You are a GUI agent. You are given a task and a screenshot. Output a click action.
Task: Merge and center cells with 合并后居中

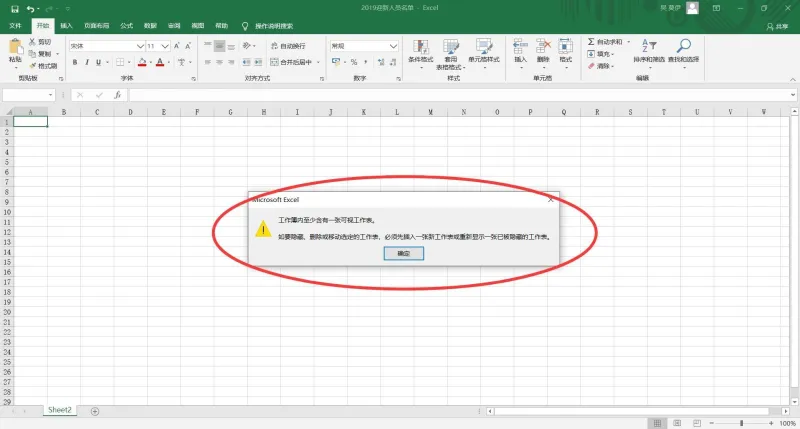291,62
